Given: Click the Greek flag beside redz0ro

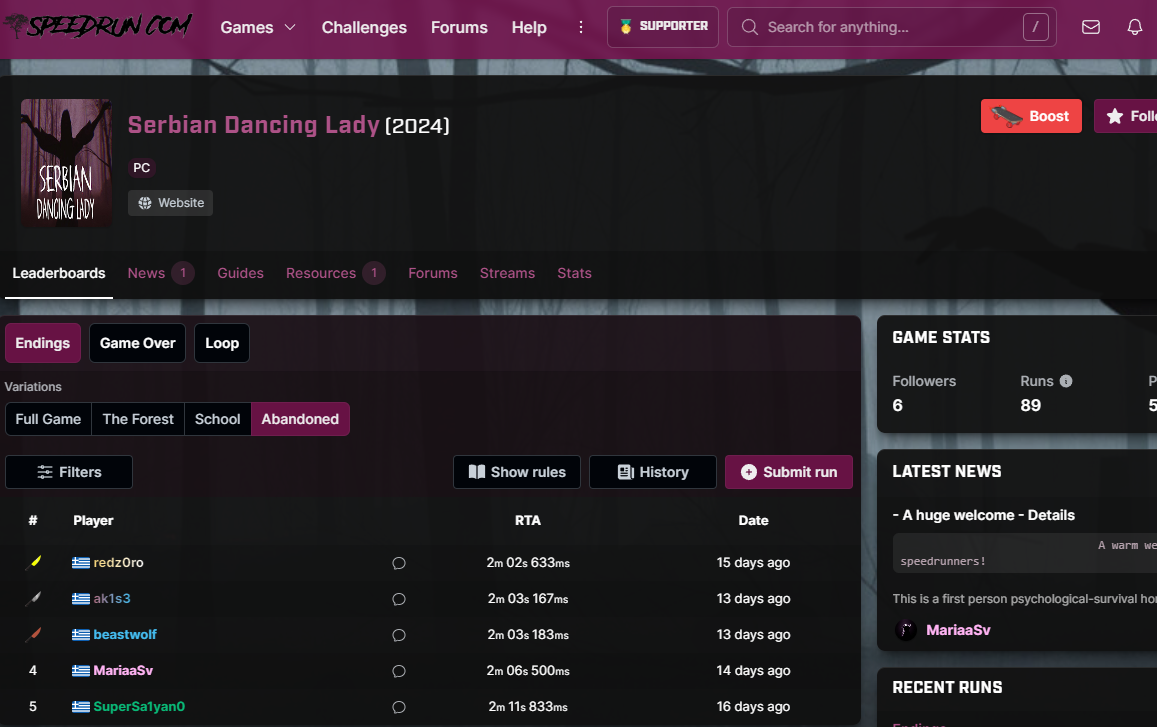Looking at the screenshot, I should (80, 562).
